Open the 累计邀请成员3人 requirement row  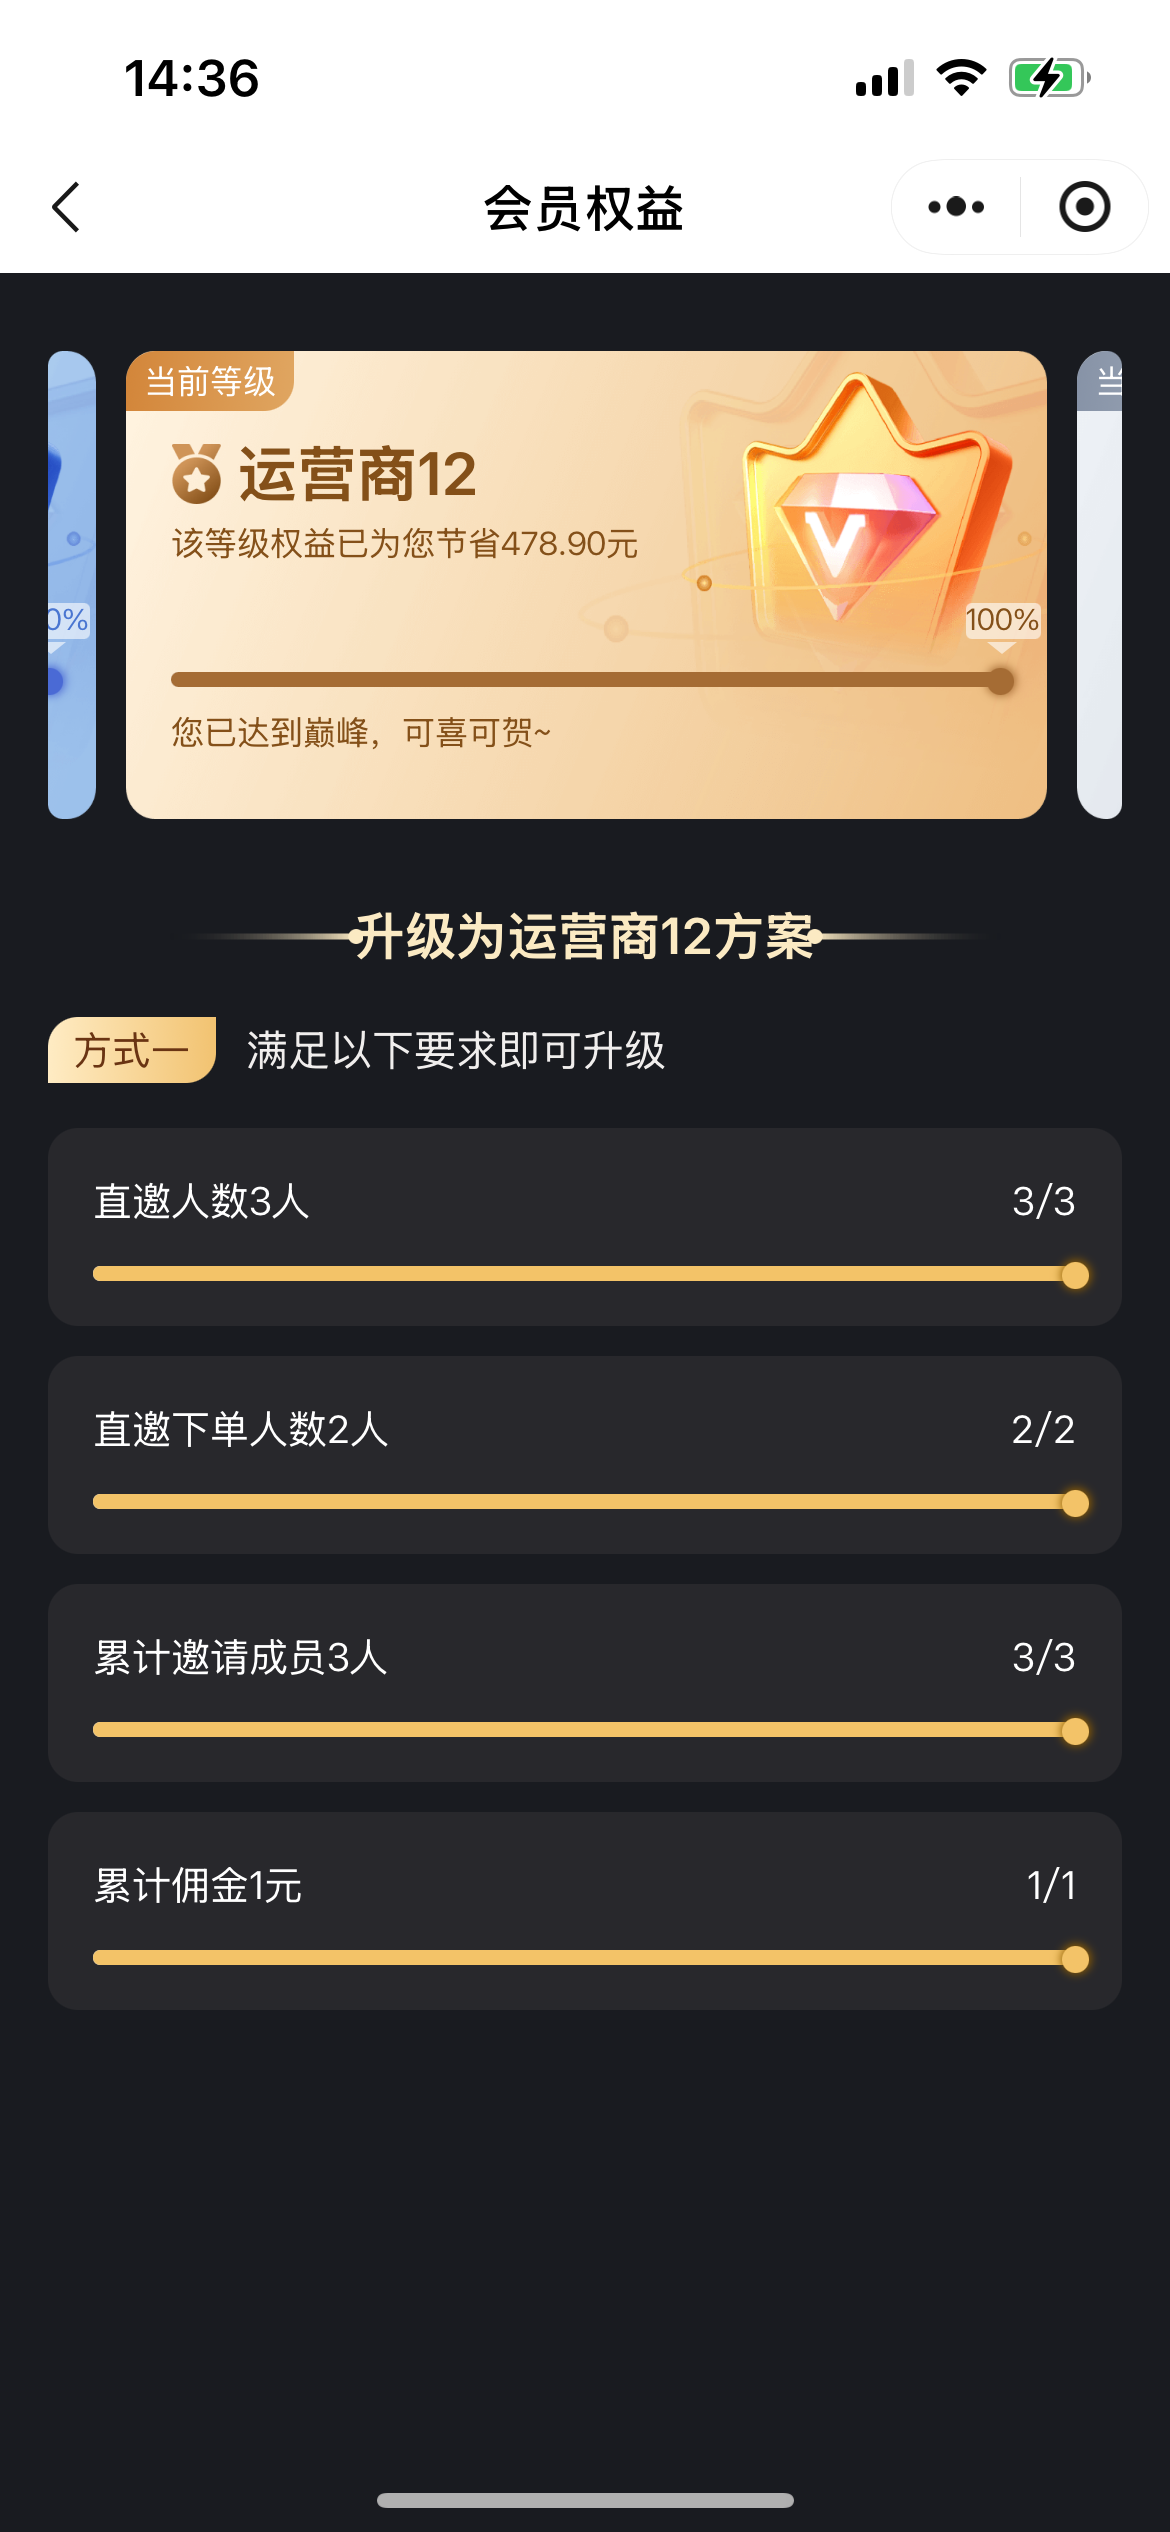coord(584,1682)
